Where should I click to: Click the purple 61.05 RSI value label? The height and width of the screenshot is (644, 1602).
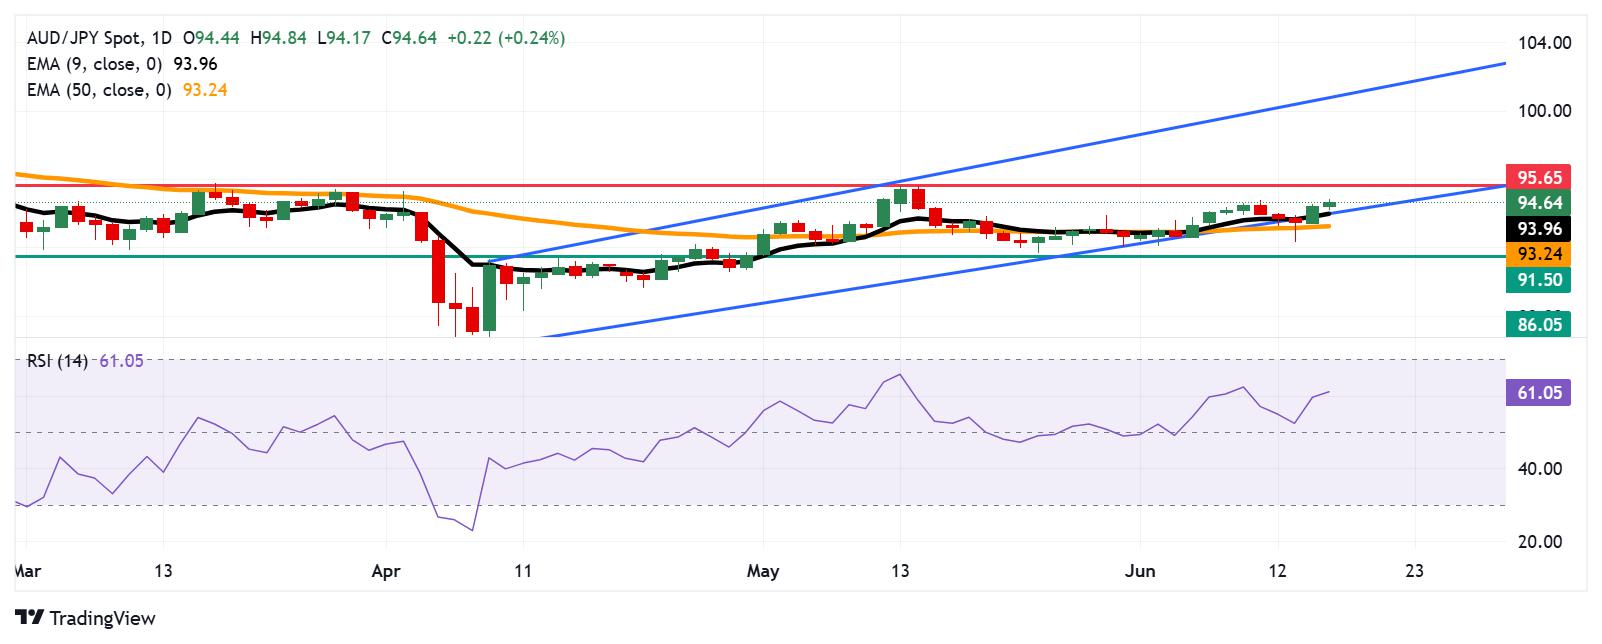(1538, 393)
